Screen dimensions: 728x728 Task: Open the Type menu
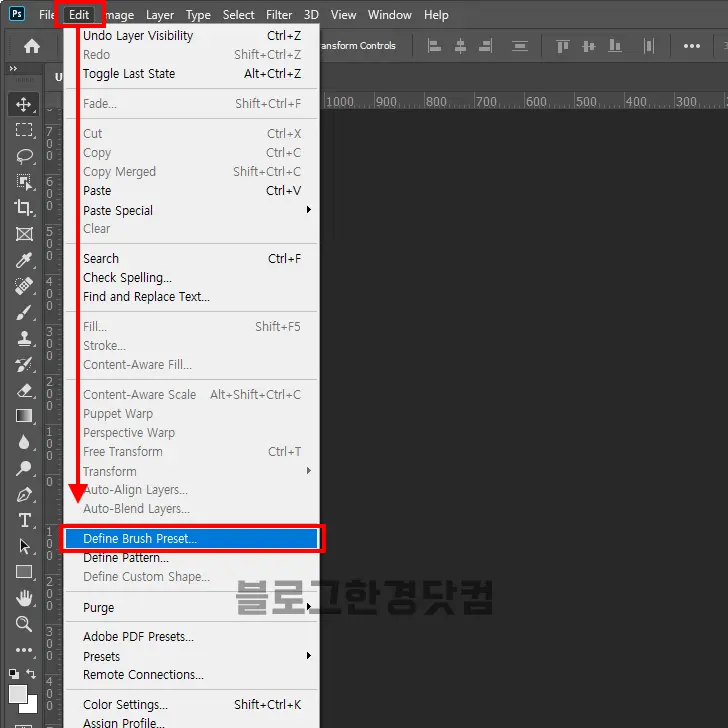198,15
